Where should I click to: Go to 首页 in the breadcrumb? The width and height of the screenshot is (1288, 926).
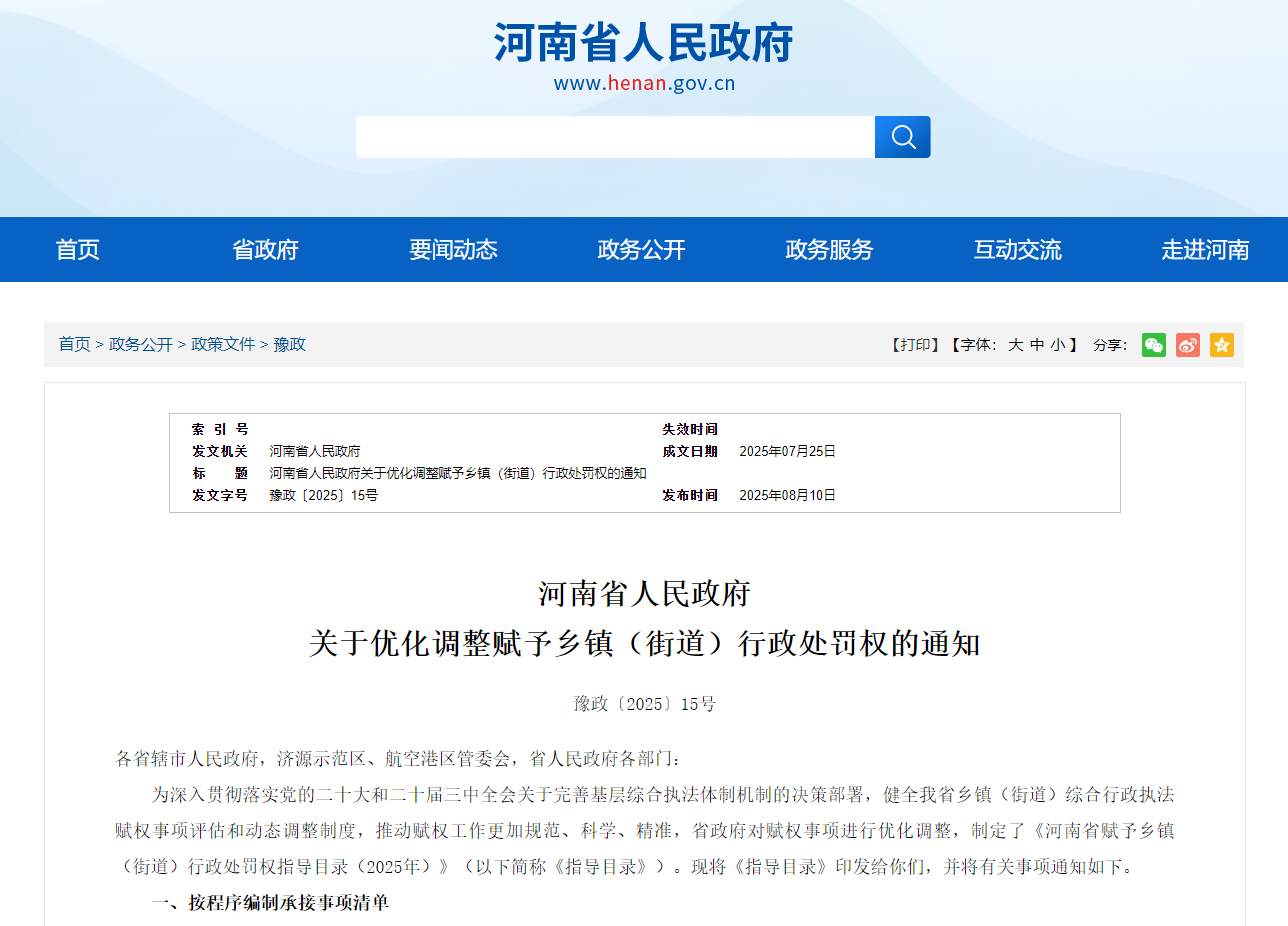74,344
